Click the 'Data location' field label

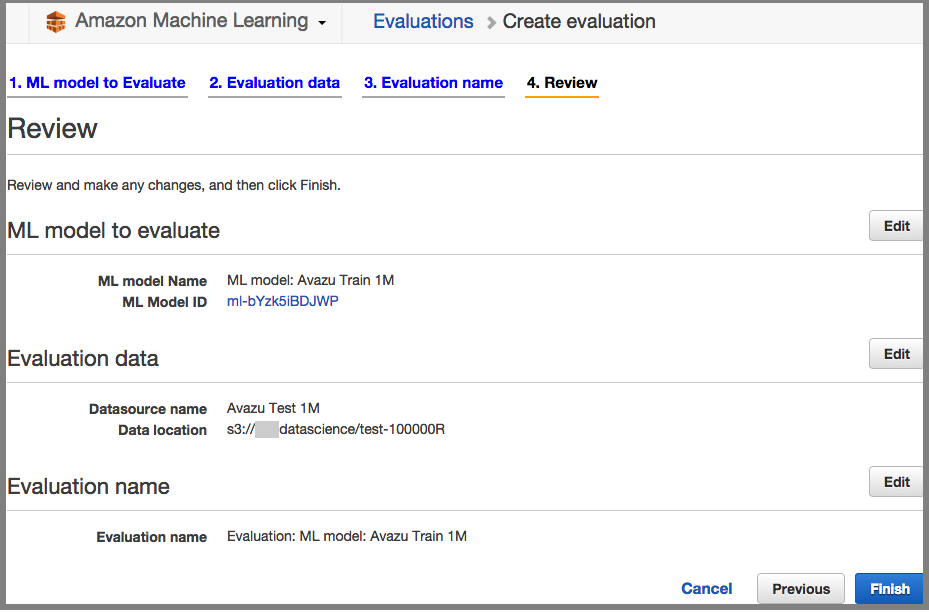pos(162,430)
